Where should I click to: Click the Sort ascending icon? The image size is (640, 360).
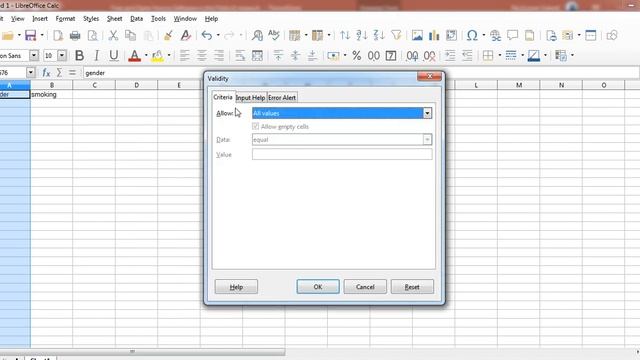[x=361, y=36]
